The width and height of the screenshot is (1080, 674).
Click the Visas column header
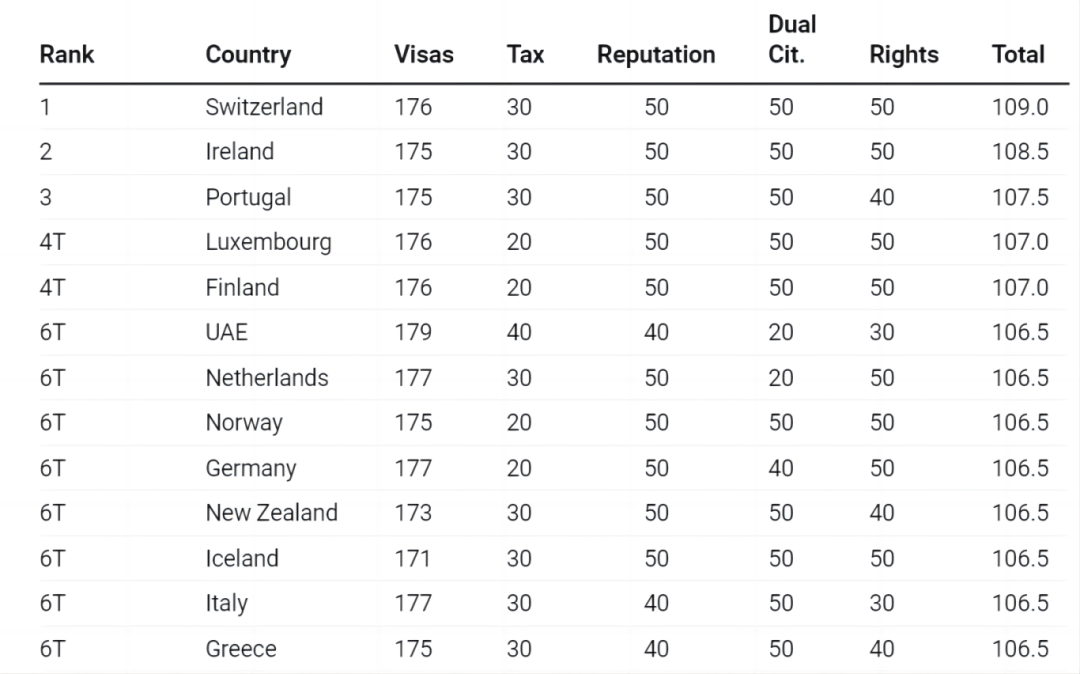(x=423, y=55)
